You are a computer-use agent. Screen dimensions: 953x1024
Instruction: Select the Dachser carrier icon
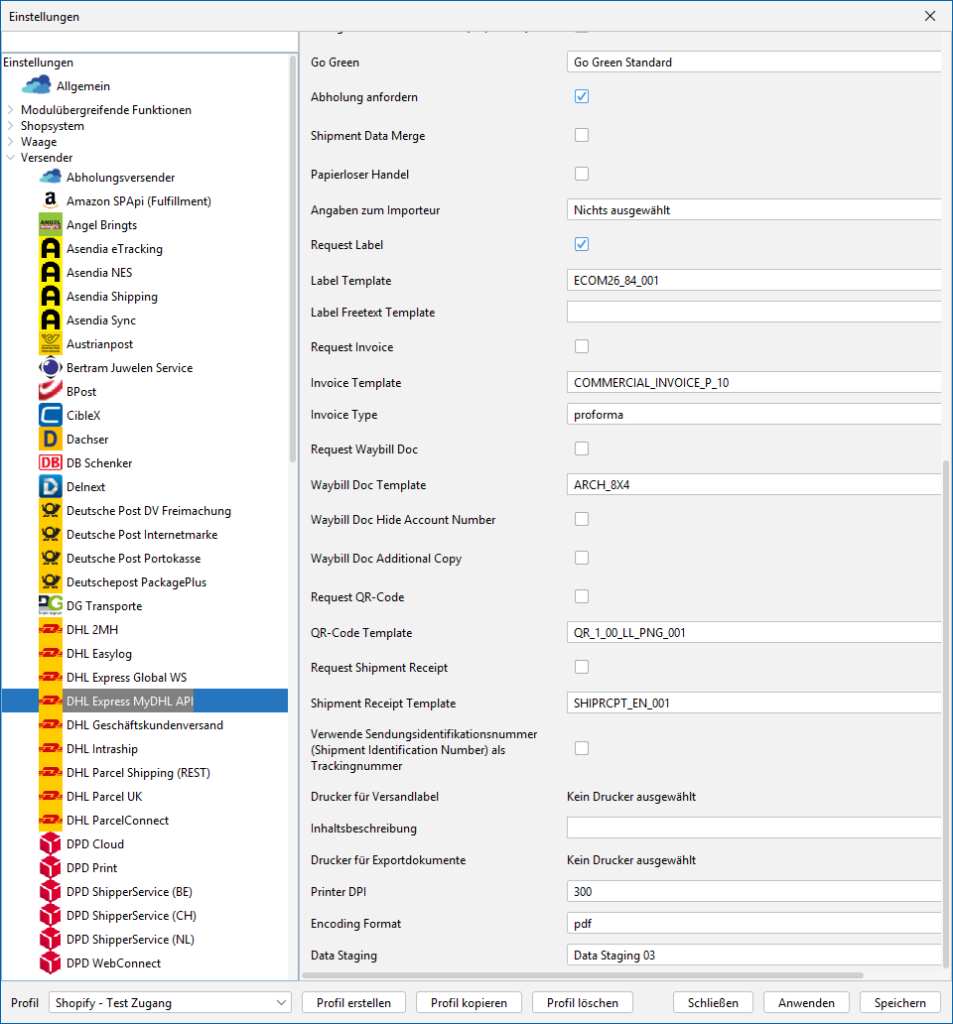pyautogui.click(x=50, y=439)
